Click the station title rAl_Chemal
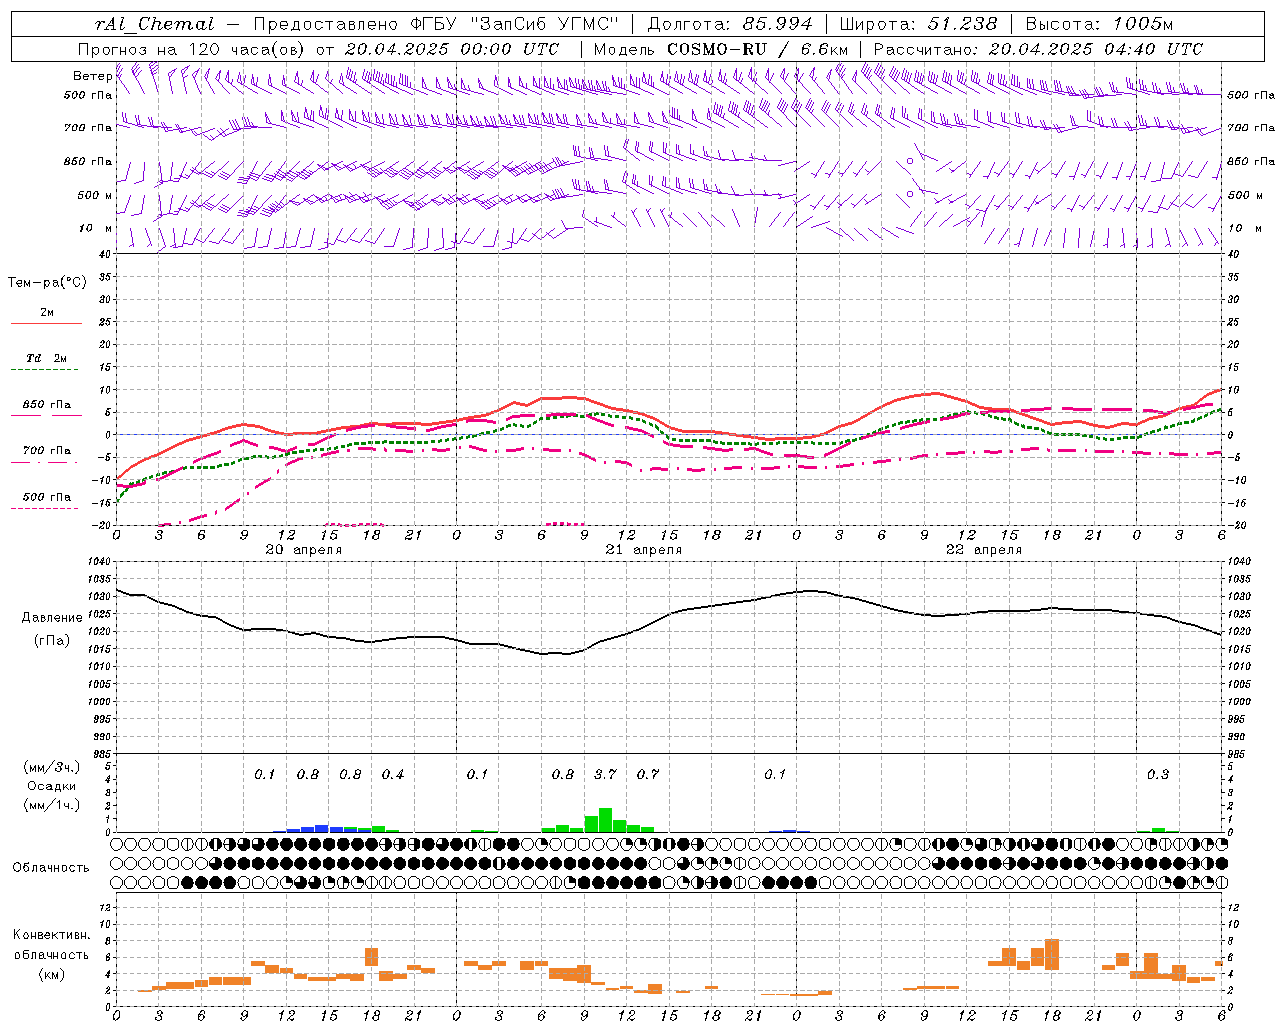This screenshot has height=1024, width=1280. pos(155,24)
